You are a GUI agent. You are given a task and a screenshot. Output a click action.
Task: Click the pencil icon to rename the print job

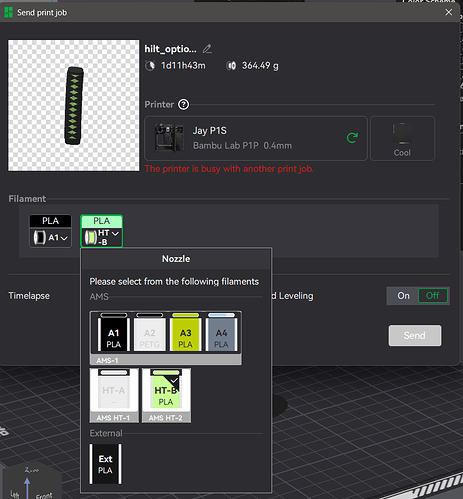click(207, 49)
